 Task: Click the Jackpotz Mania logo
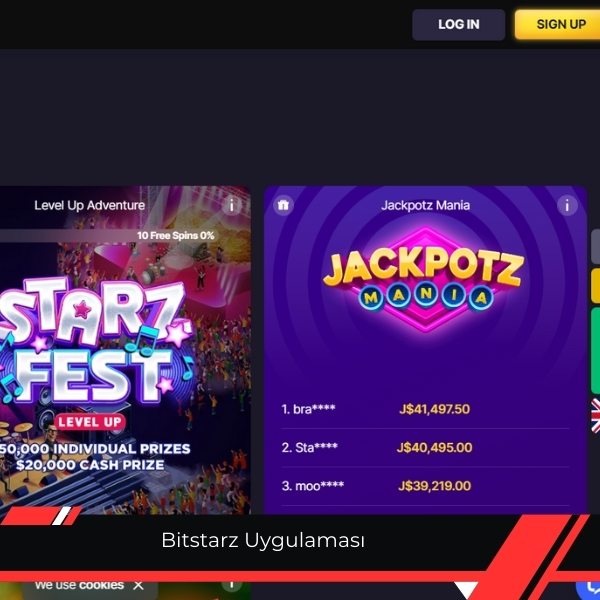424,279
